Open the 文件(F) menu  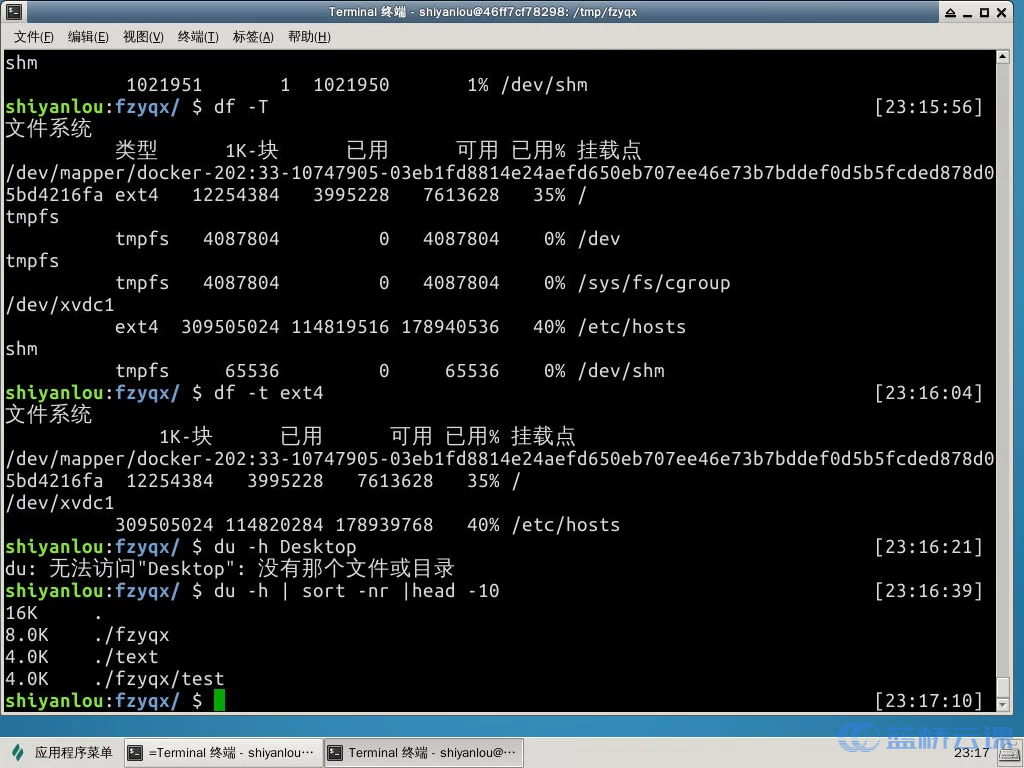click(x=32, y=37)
